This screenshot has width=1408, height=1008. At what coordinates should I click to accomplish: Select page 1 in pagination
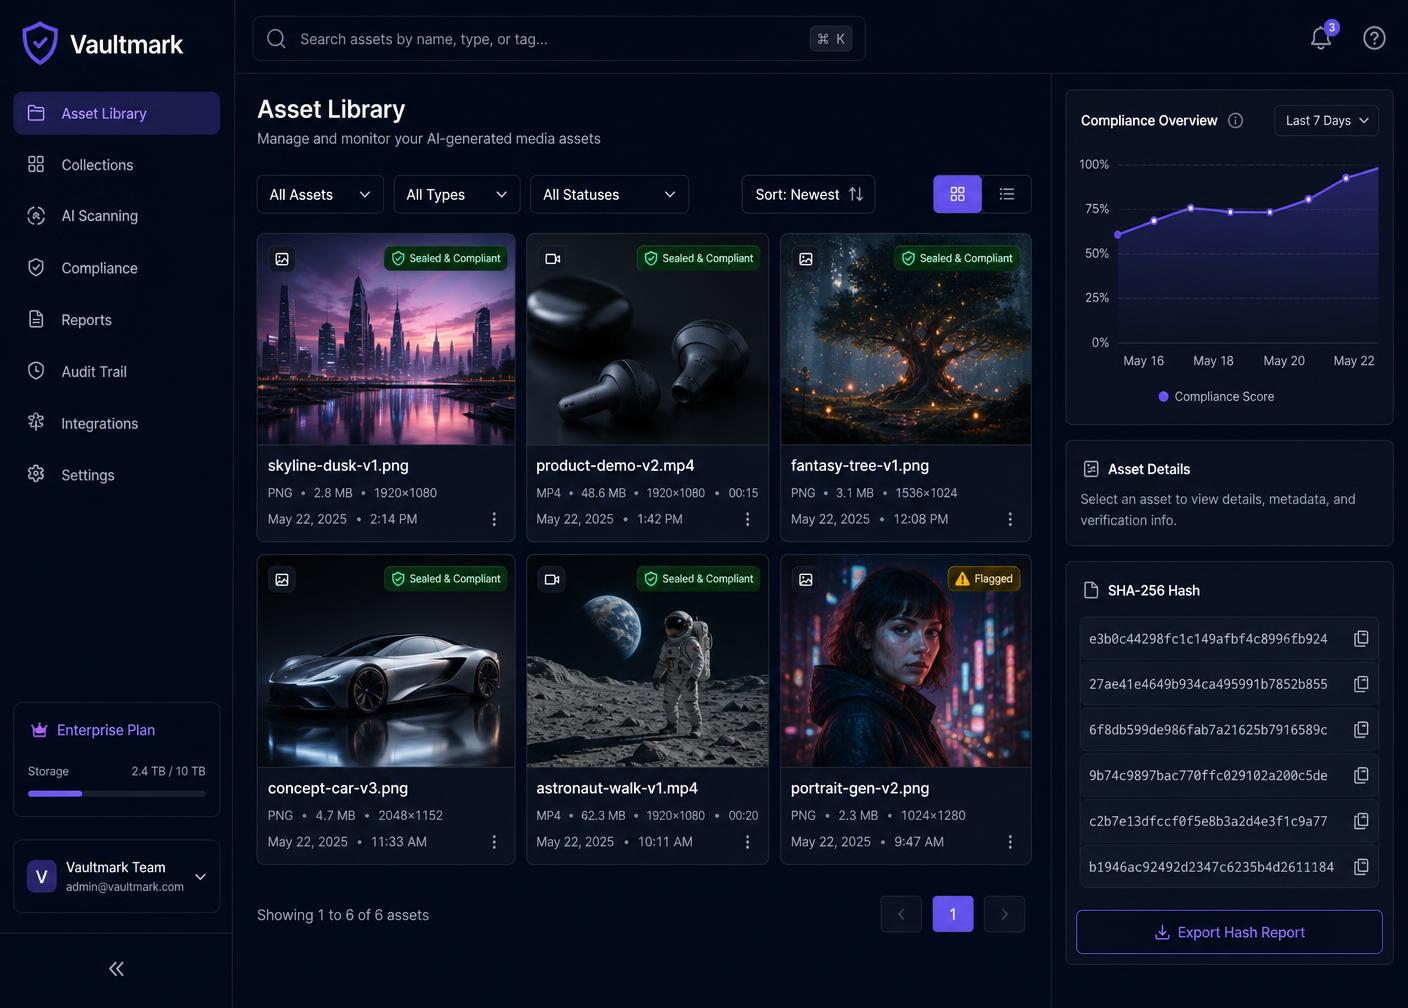[x=953, y=914]
